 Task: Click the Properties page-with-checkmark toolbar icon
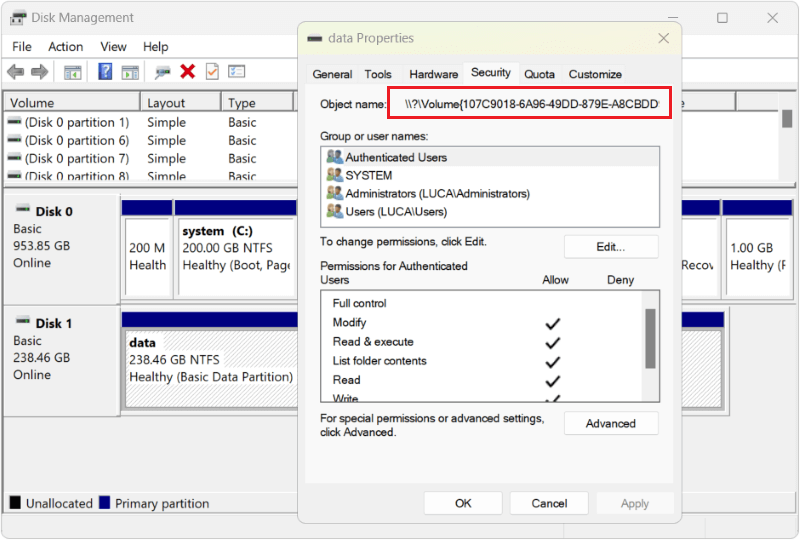[212, 71]
